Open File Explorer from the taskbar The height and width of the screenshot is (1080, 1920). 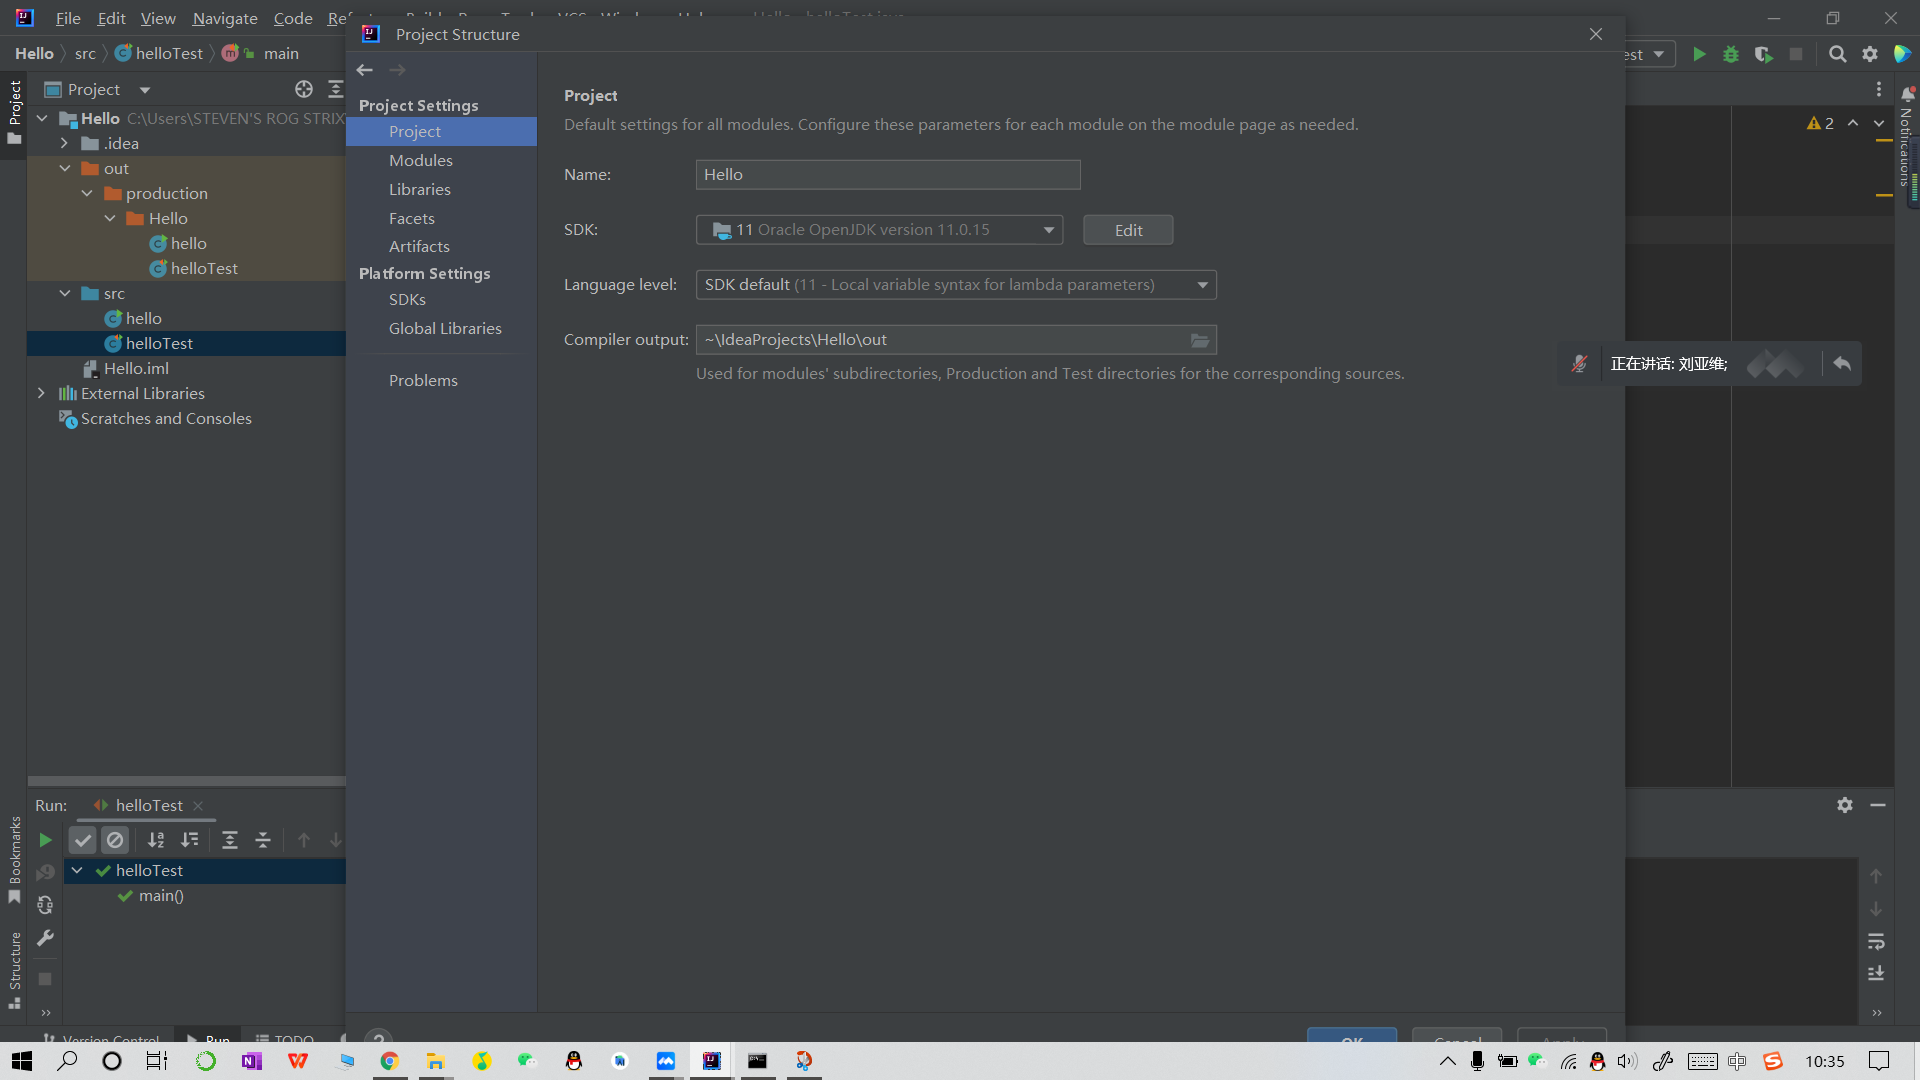(435, 1061)
